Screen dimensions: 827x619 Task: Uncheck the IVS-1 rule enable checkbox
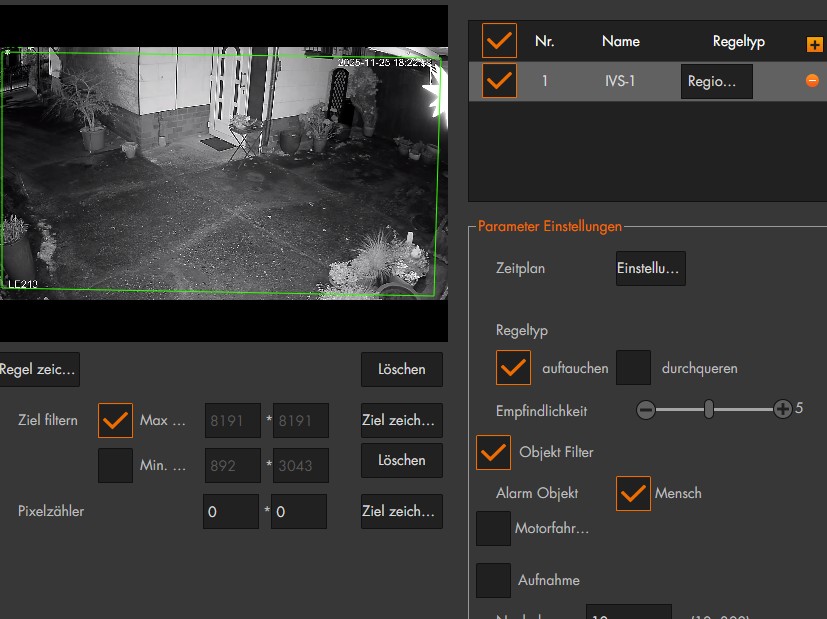[499, 81]
